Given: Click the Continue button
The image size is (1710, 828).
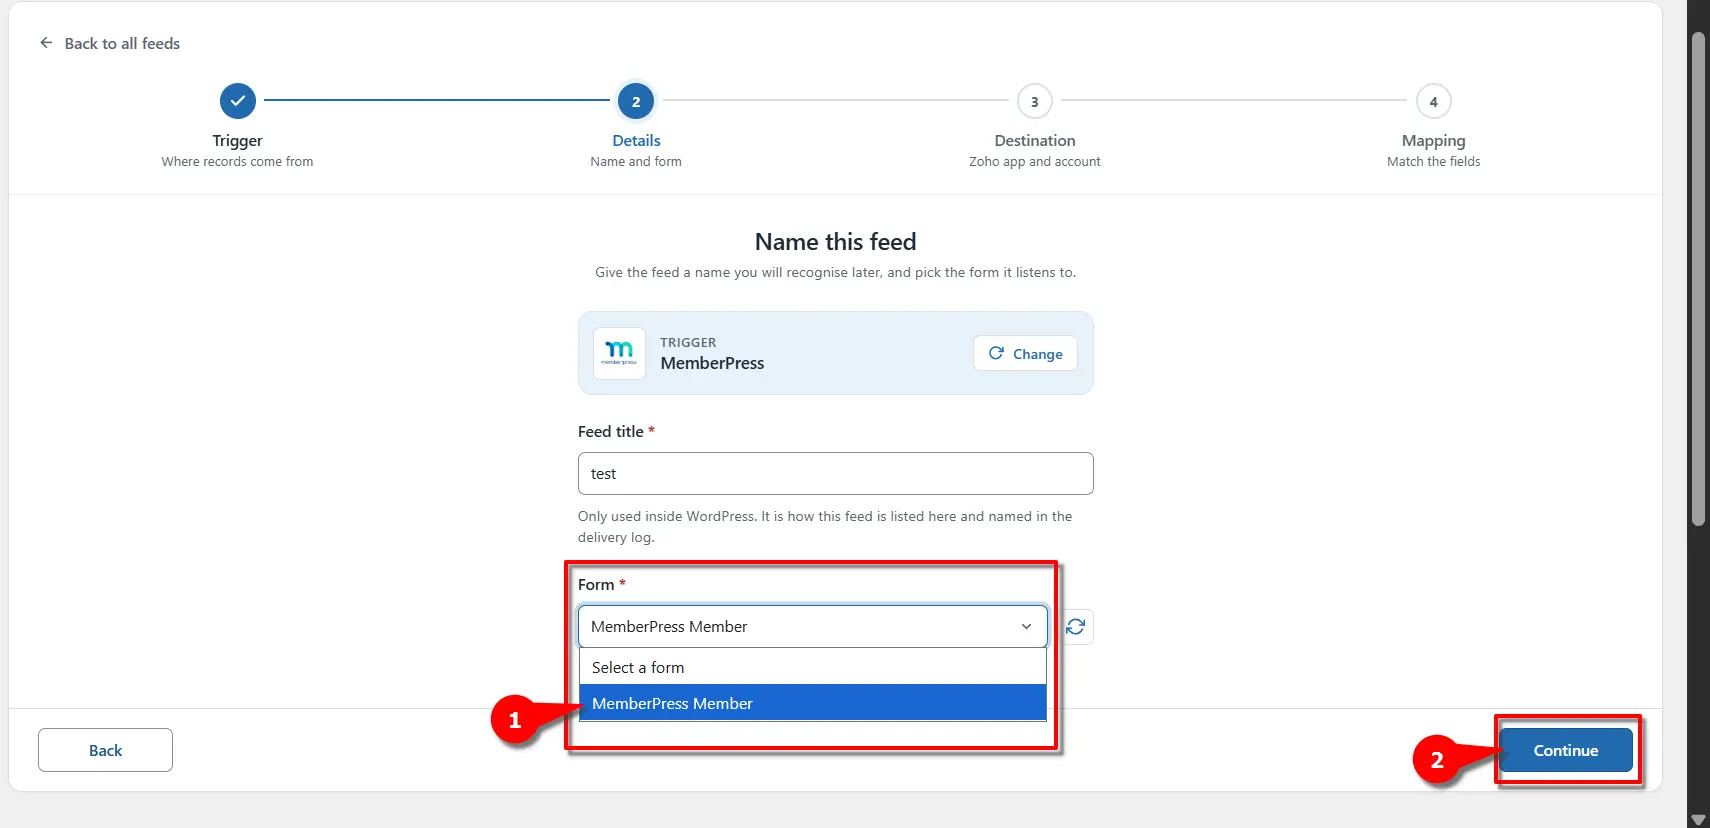Looking at the screenshot, I should coord(1566,750).
